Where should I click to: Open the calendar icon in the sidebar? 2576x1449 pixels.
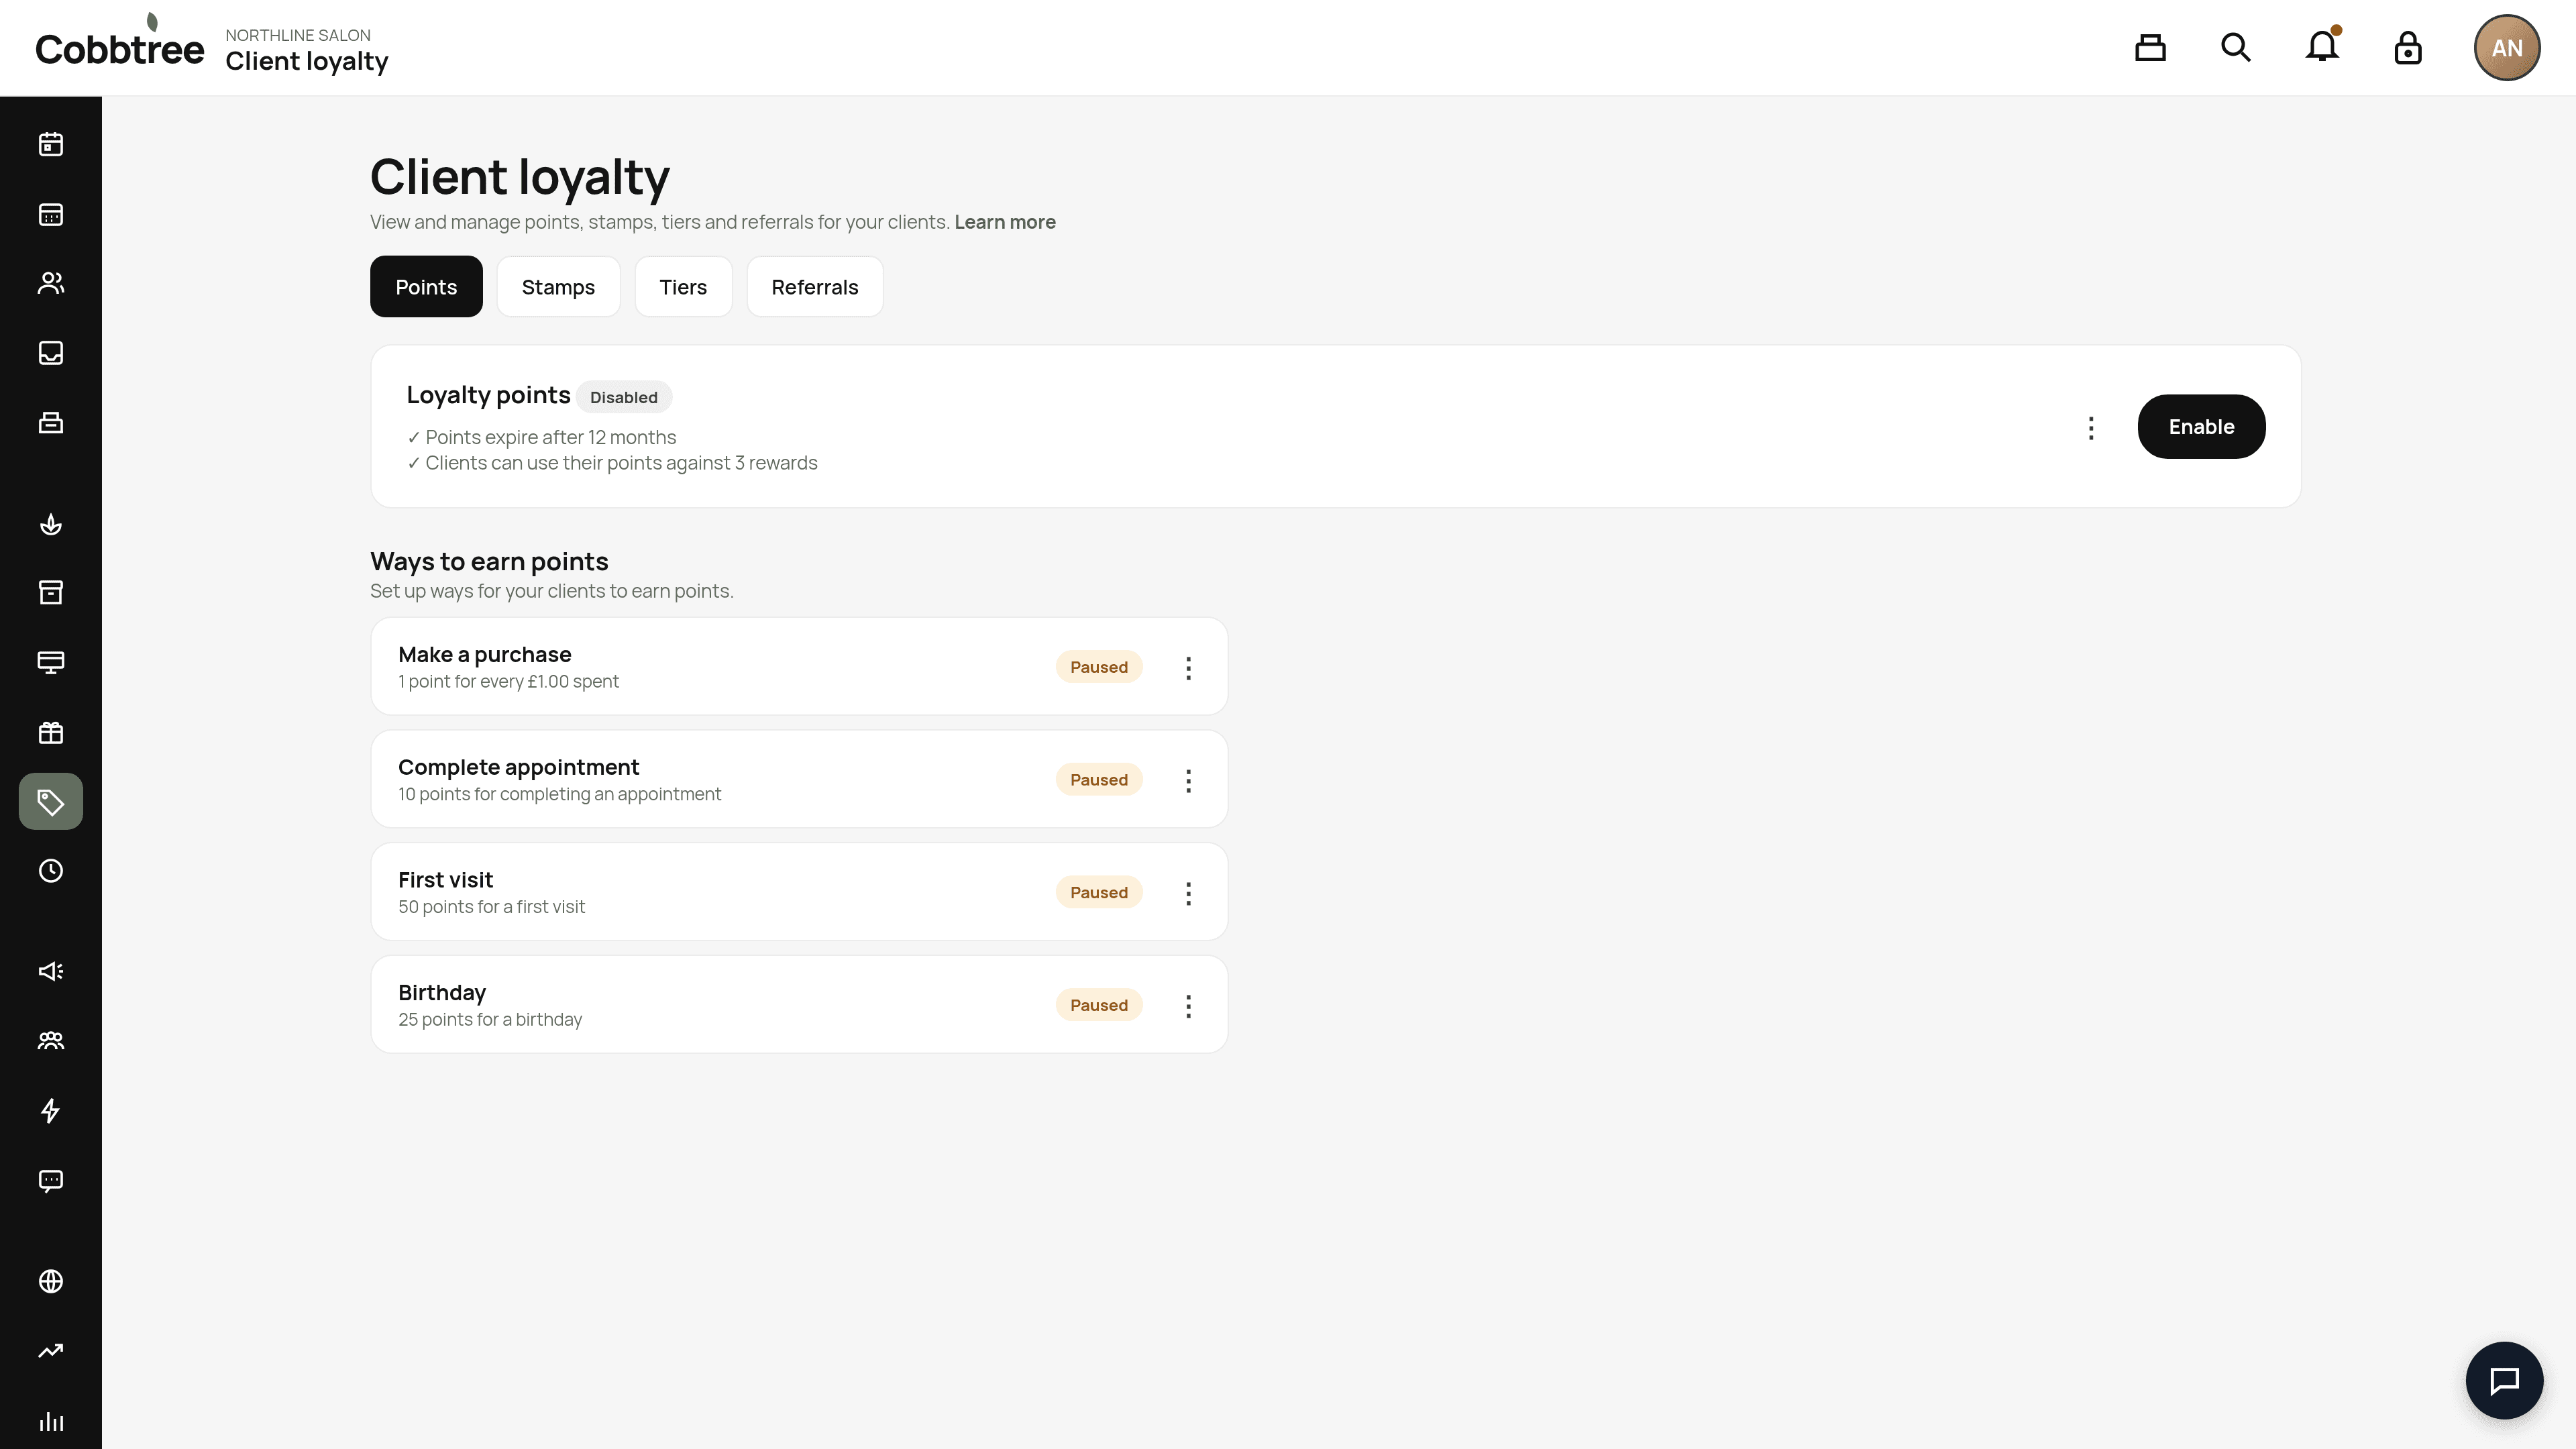pos(51,145)
